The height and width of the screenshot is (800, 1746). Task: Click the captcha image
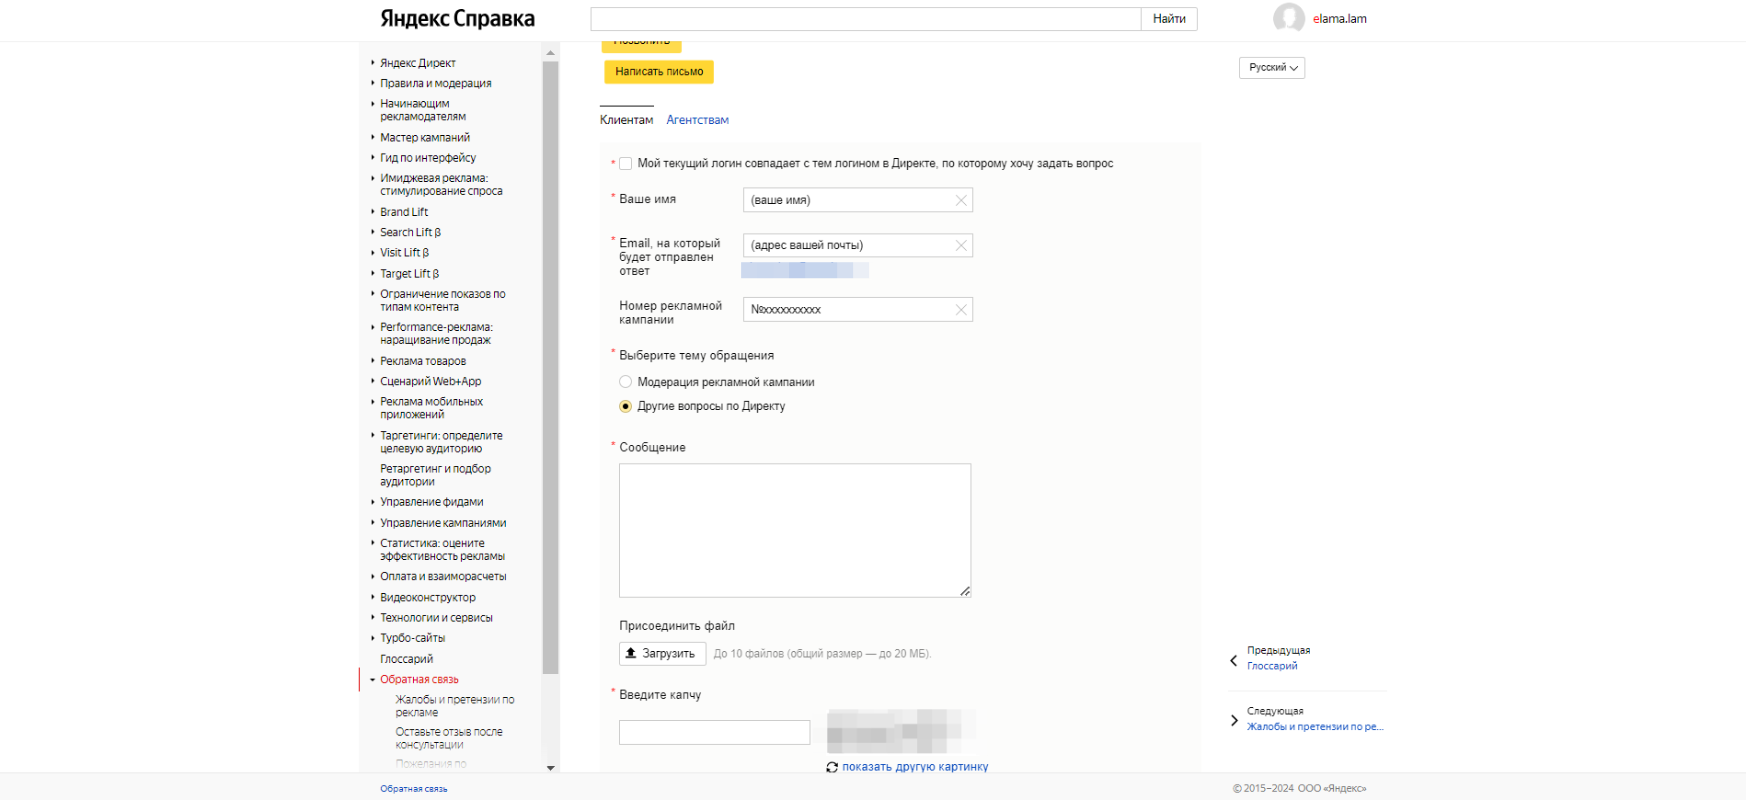(900, 731)
